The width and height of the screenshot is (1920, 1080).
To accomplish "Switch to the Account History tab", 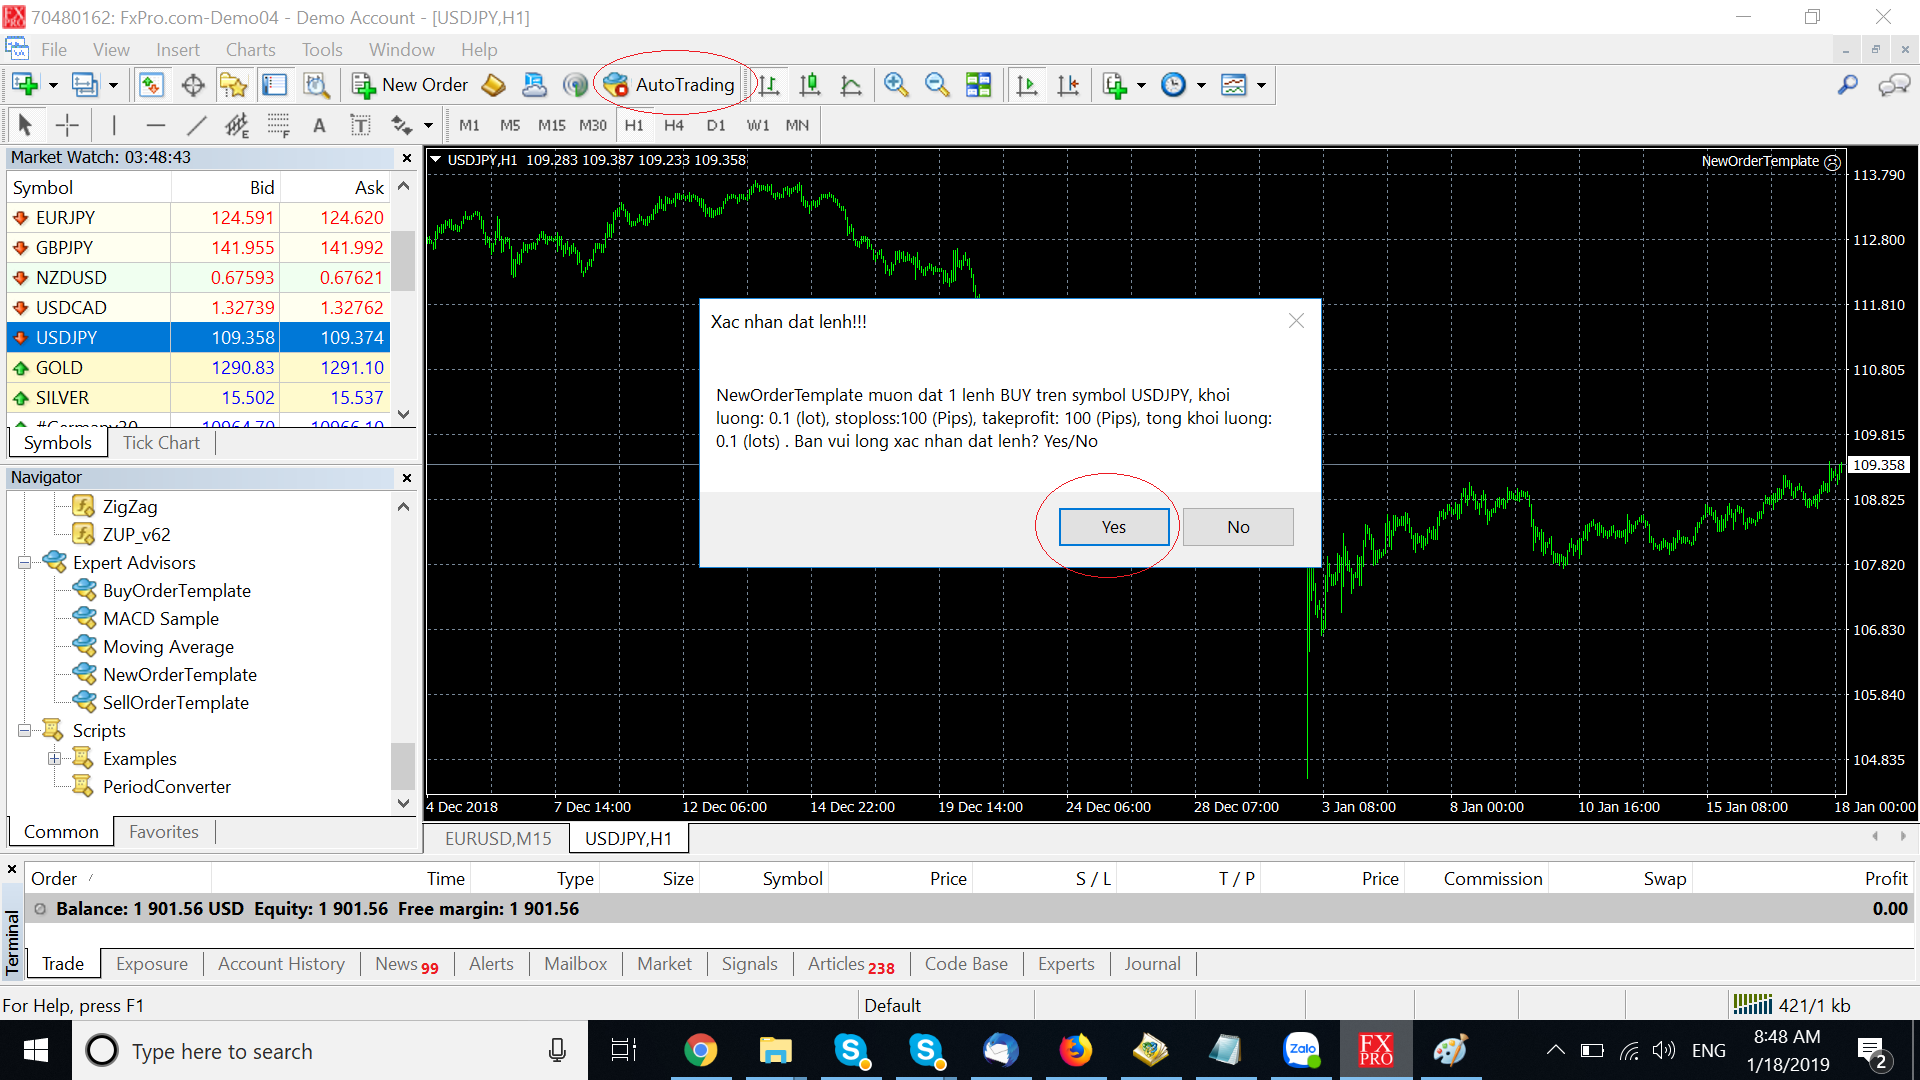I will pos(281,964).
